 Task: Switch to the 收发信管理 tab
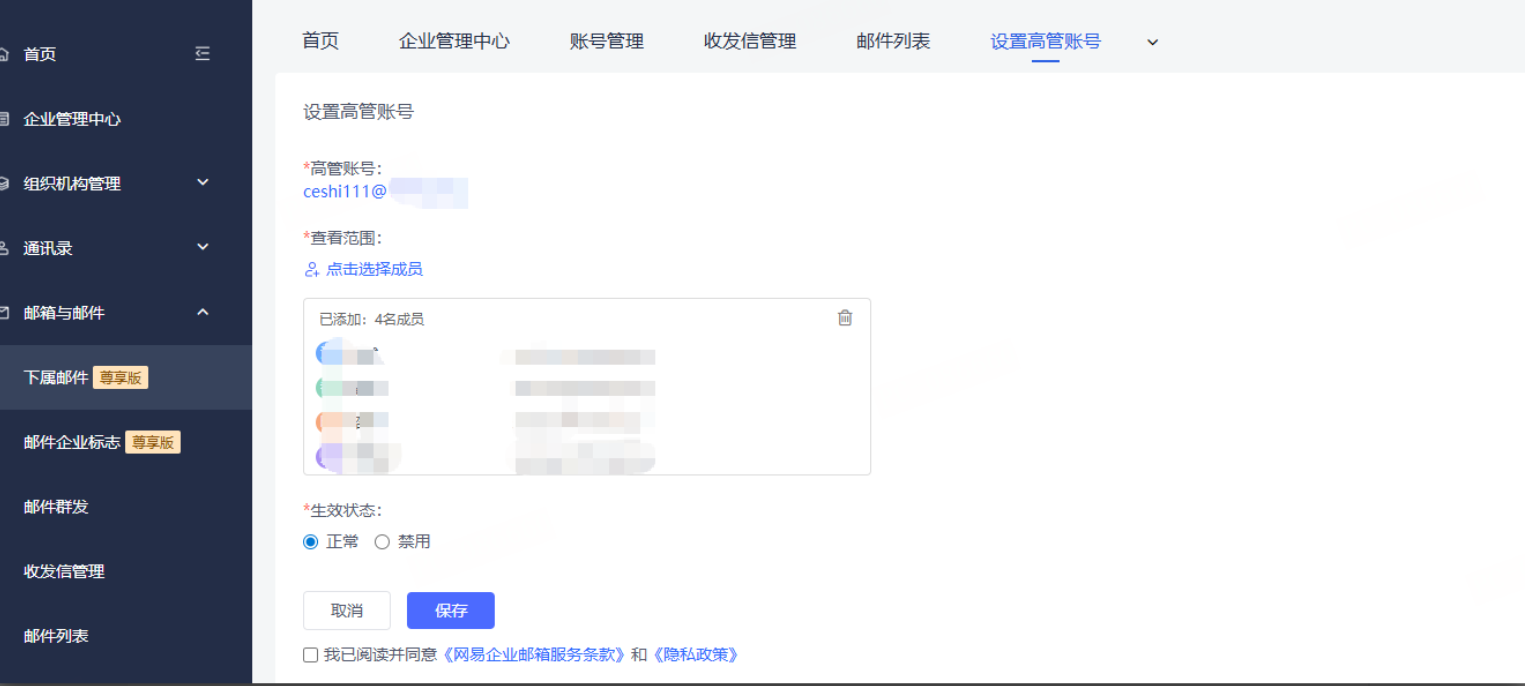pos(750,41)
